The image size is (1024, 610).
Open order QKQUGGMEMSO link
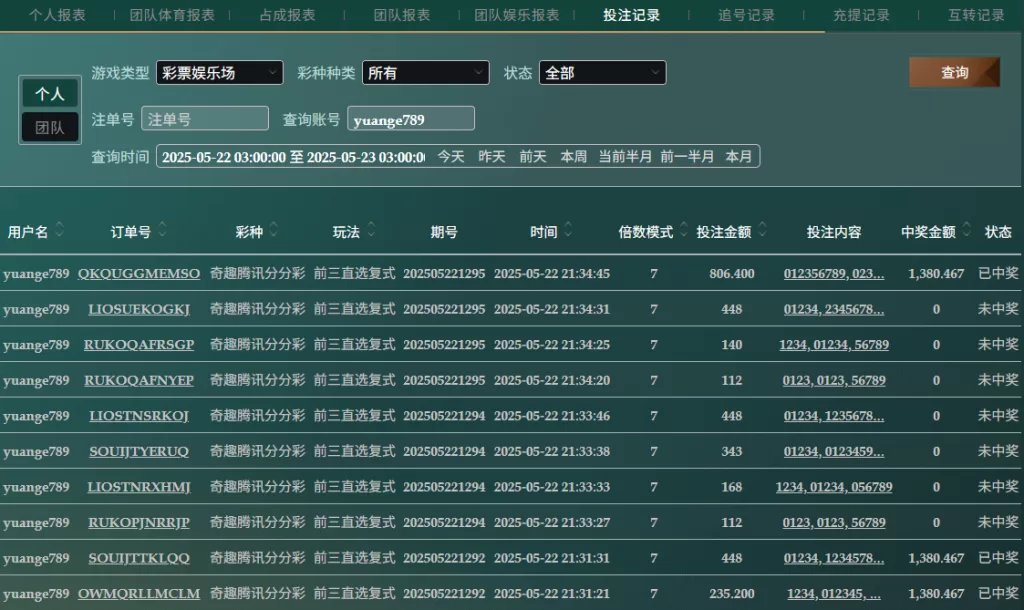point(139,274)
